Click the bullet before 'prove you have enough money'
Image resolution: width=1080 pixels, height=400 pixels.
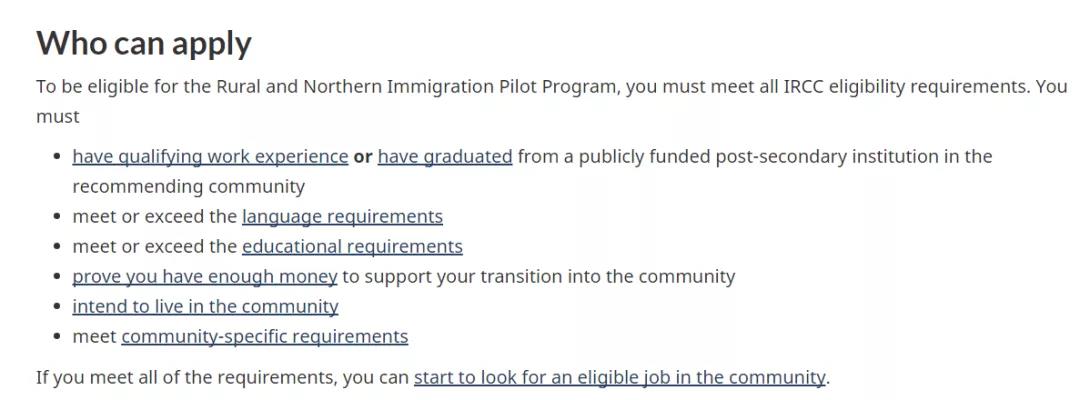(x=58, y=277)
